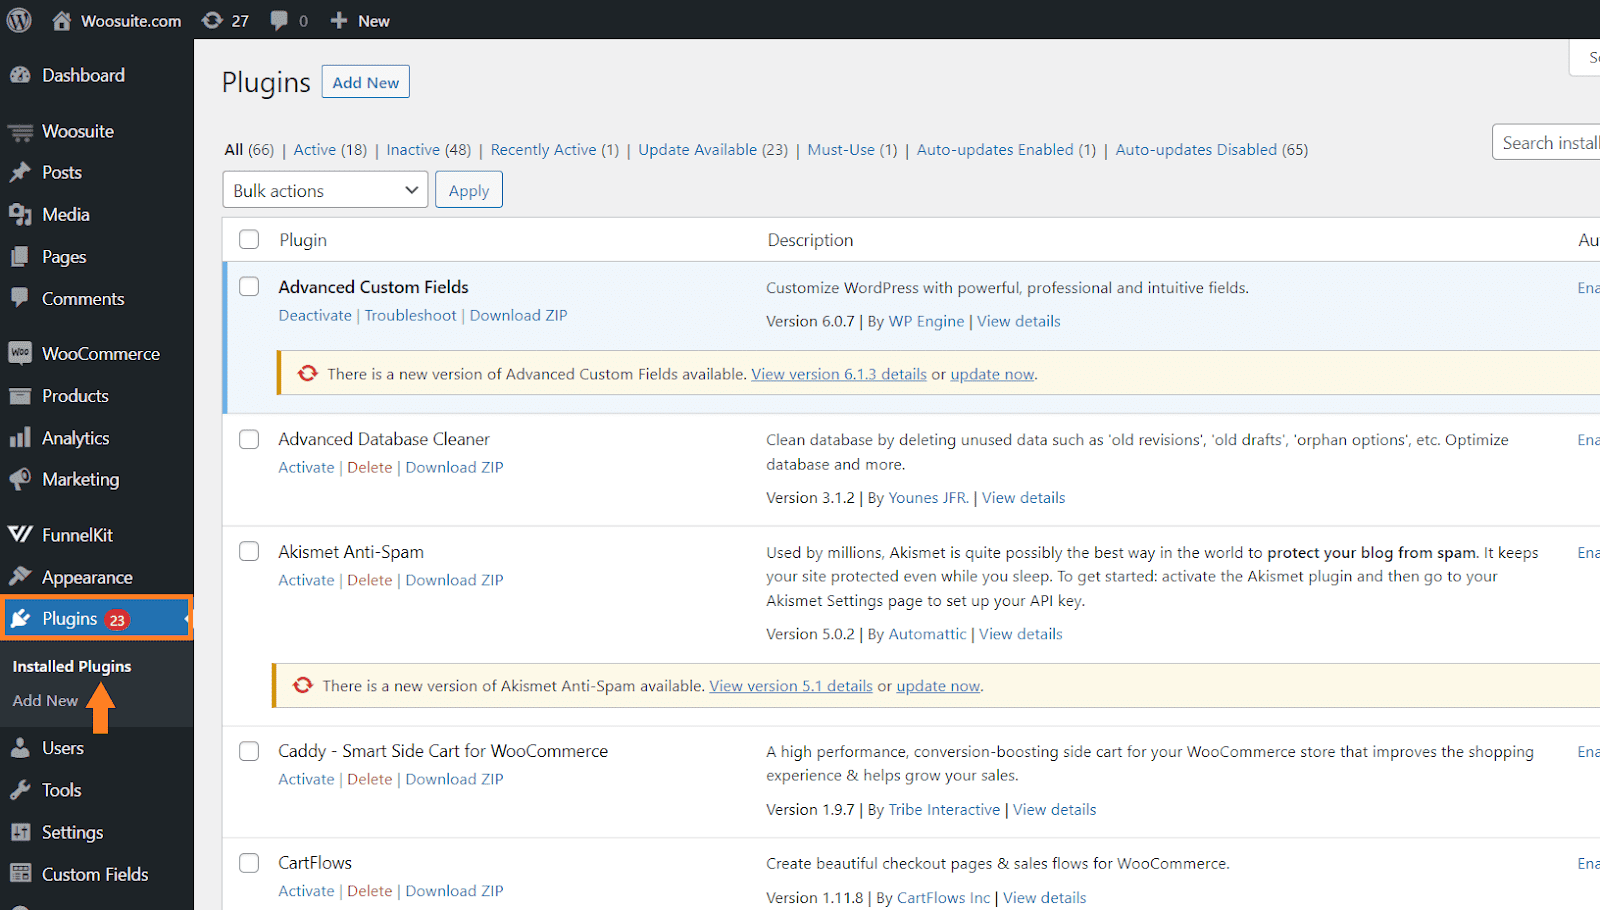1600x910 pixels.
Task: Click the Appearance brush icon
Action: [21, 577]
